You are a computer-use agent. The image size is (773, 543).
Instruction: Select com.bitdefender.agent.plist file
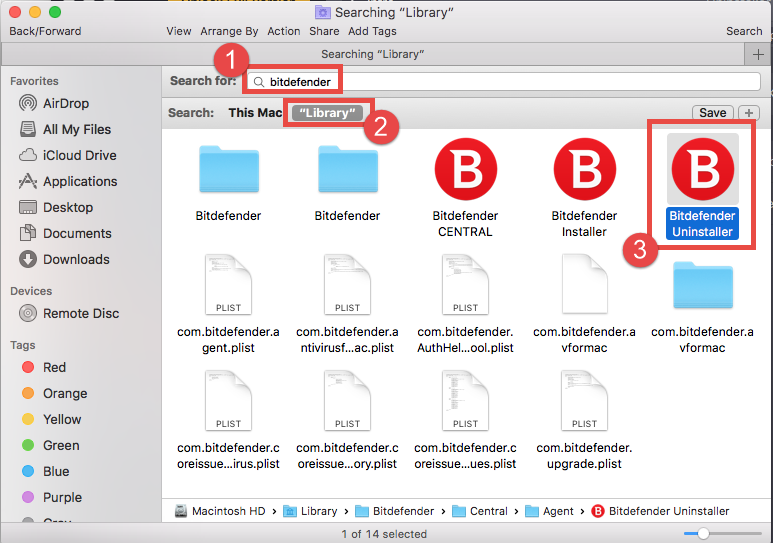point(229,285)
